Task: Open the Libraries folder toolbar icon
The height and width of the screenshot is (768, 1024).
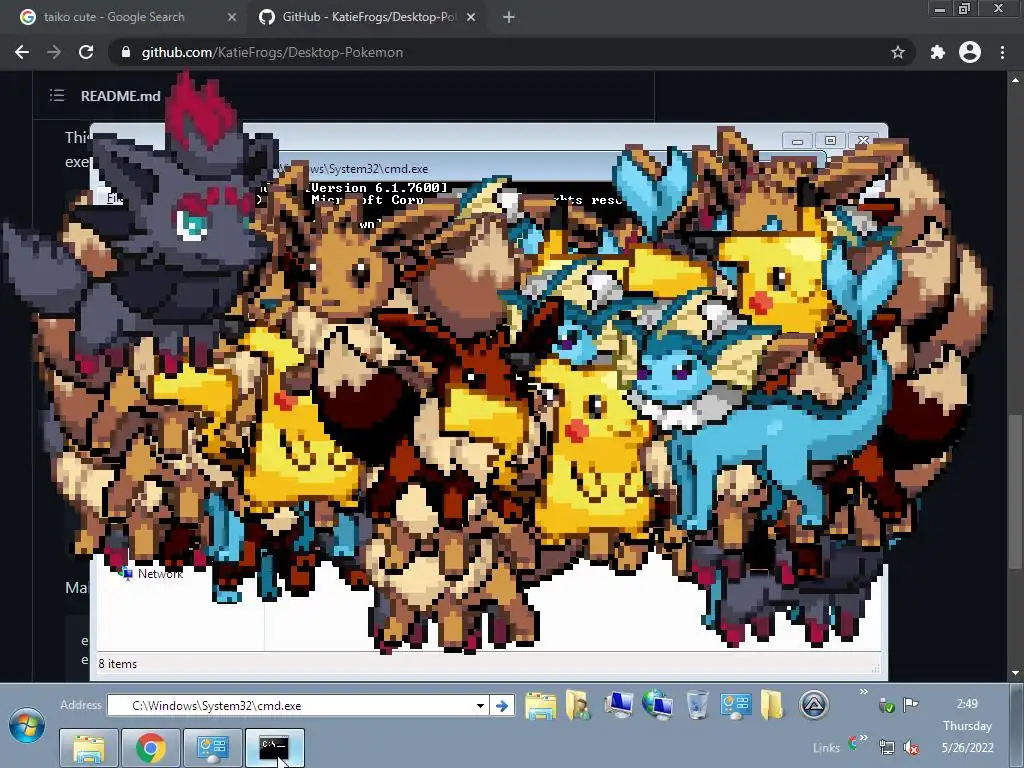Action: (x=540, y=706)
